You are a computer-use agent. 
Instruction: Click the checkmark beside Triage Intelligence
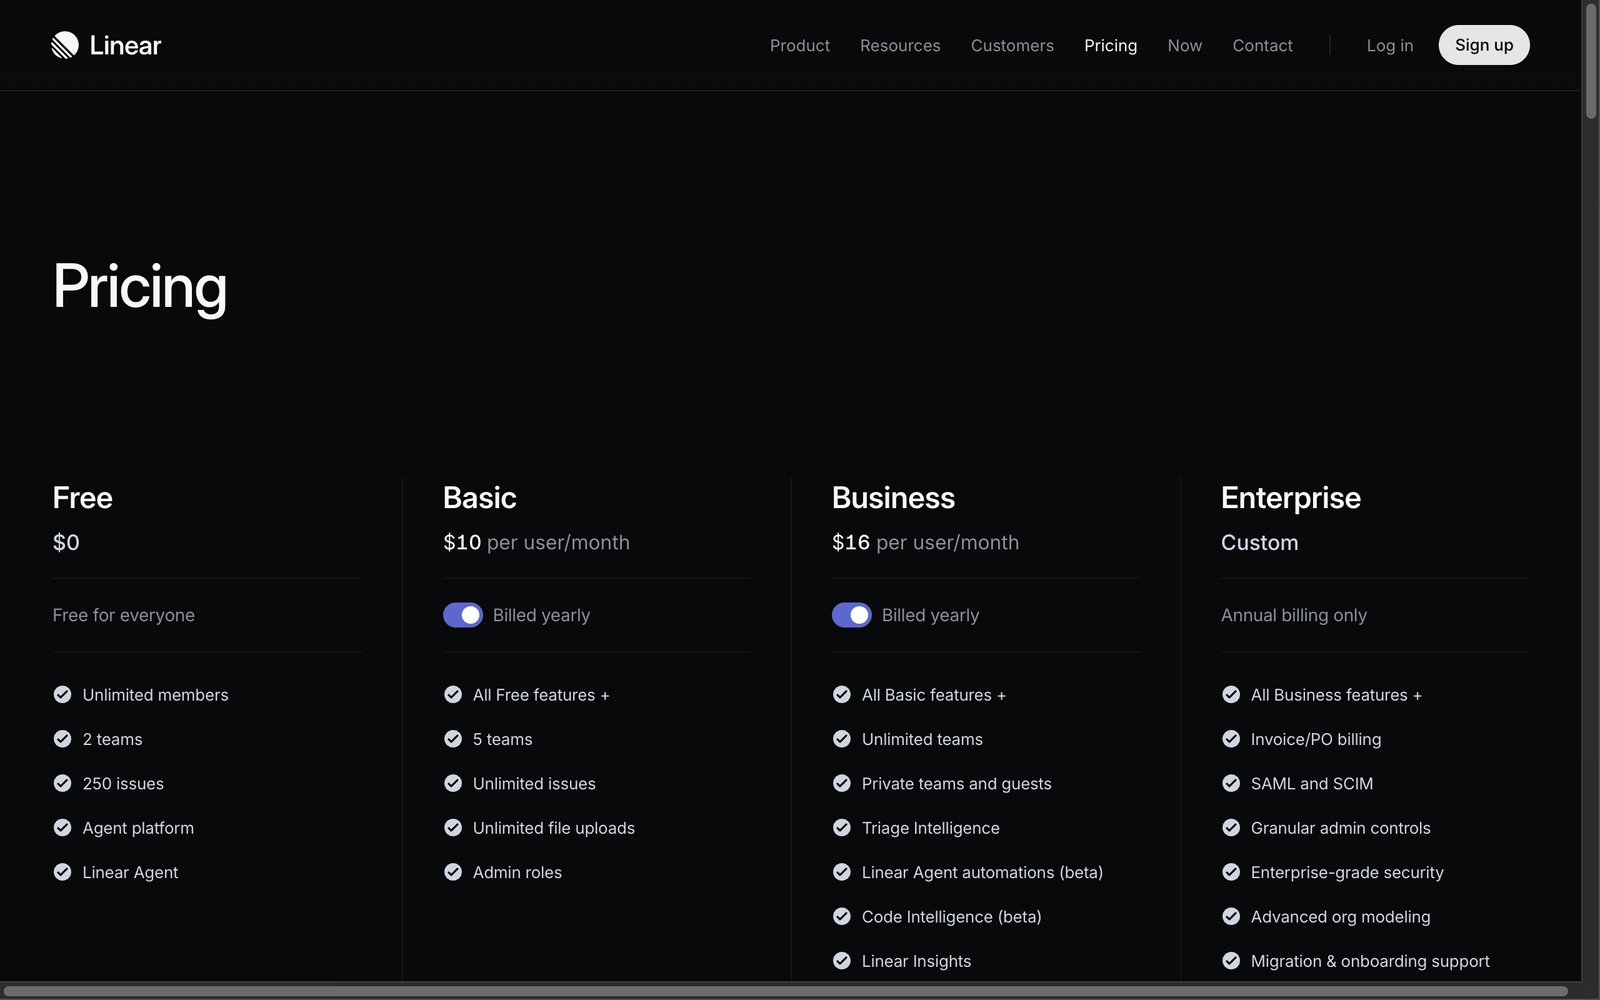coord(842,828)
